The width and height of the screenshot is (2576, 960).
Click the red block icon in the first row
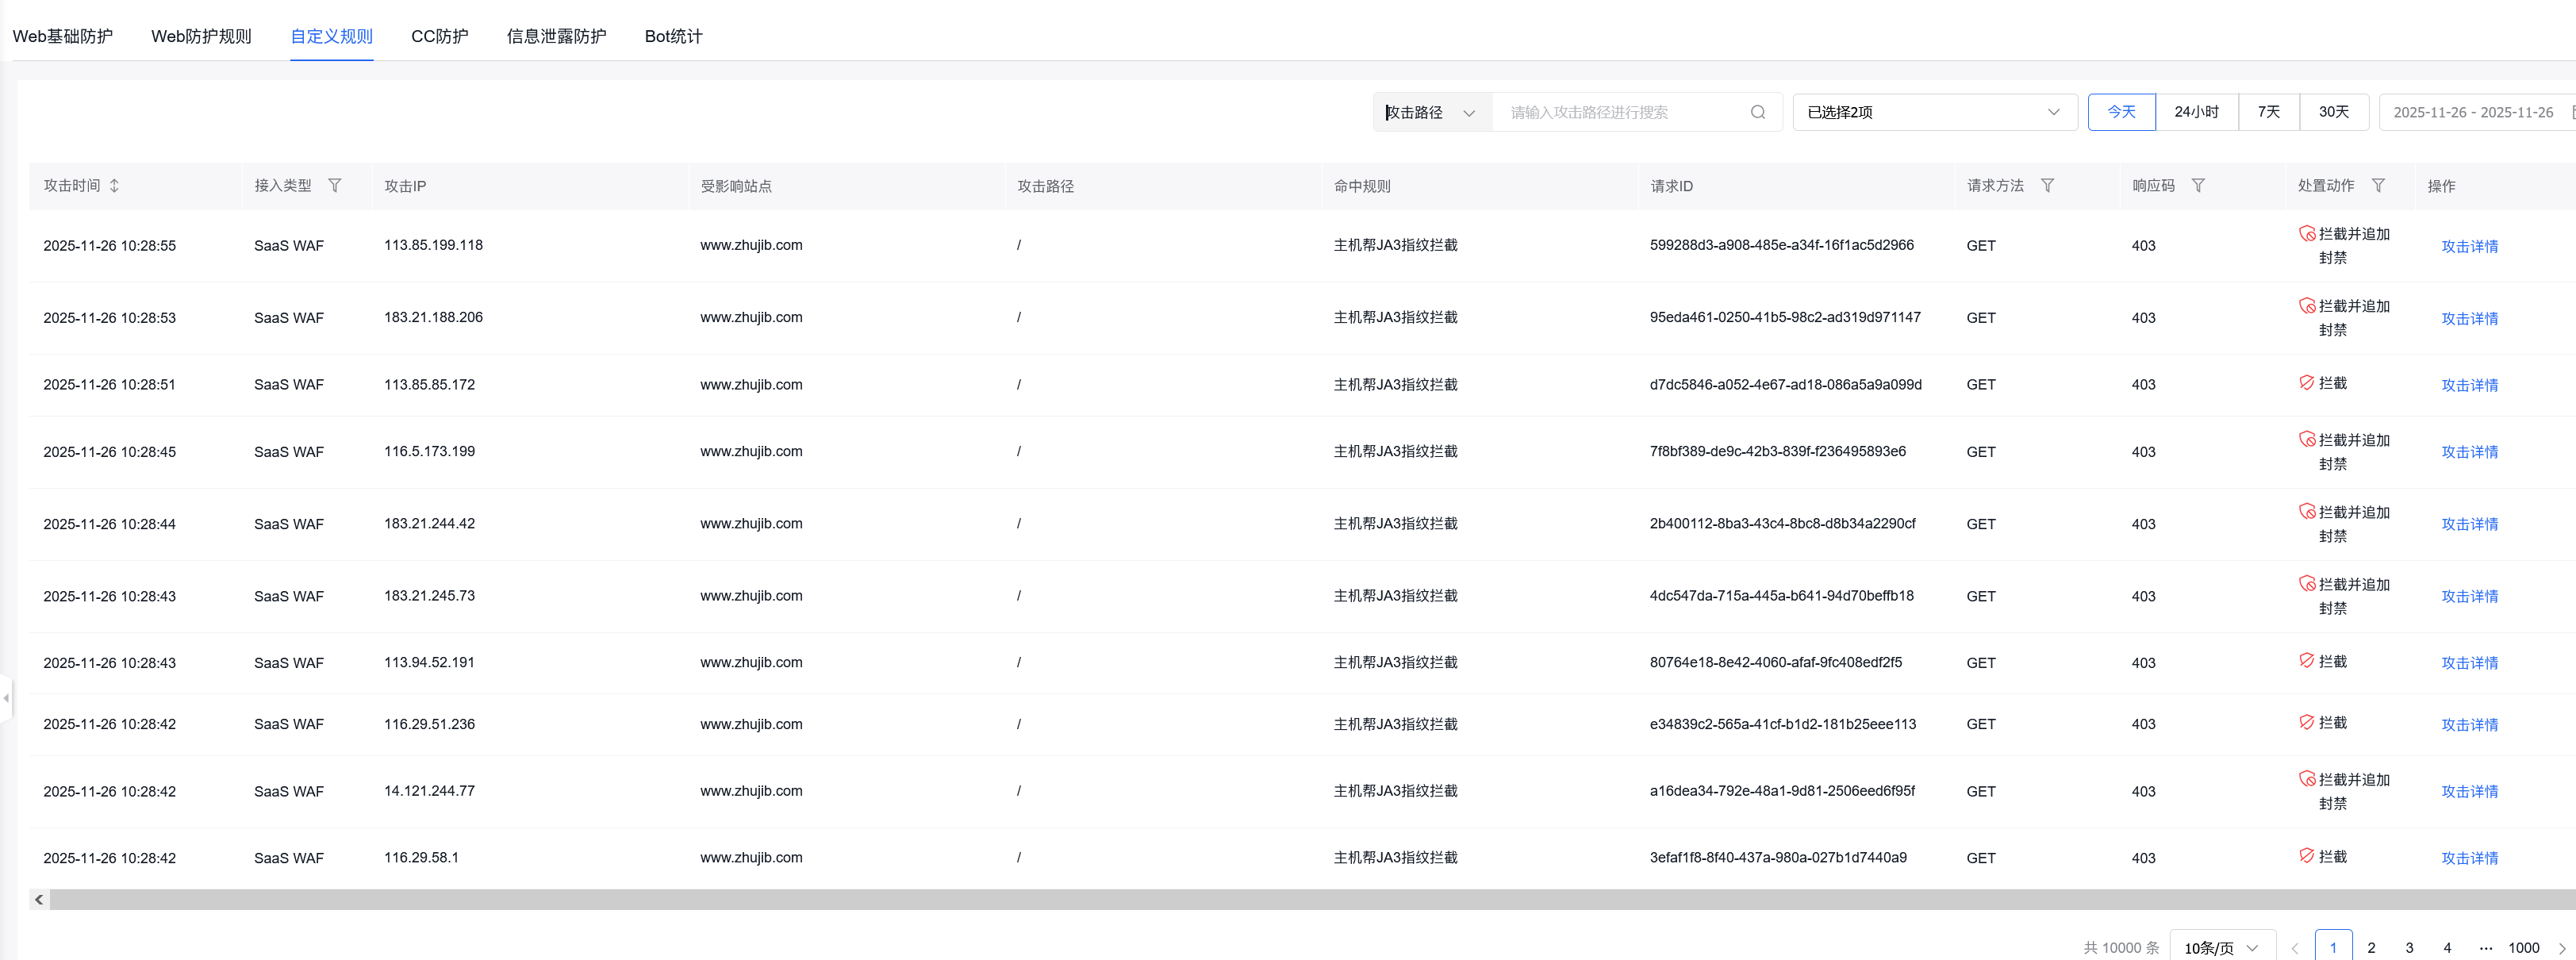(x=2308, y=234)
